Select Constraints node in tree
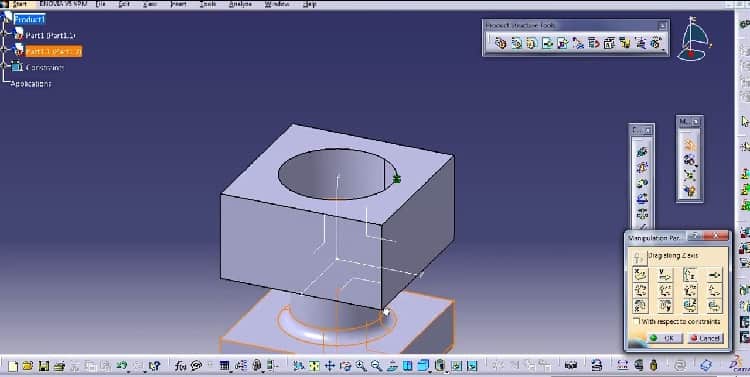The image size is (750, 377). click(x=44, y=67)
